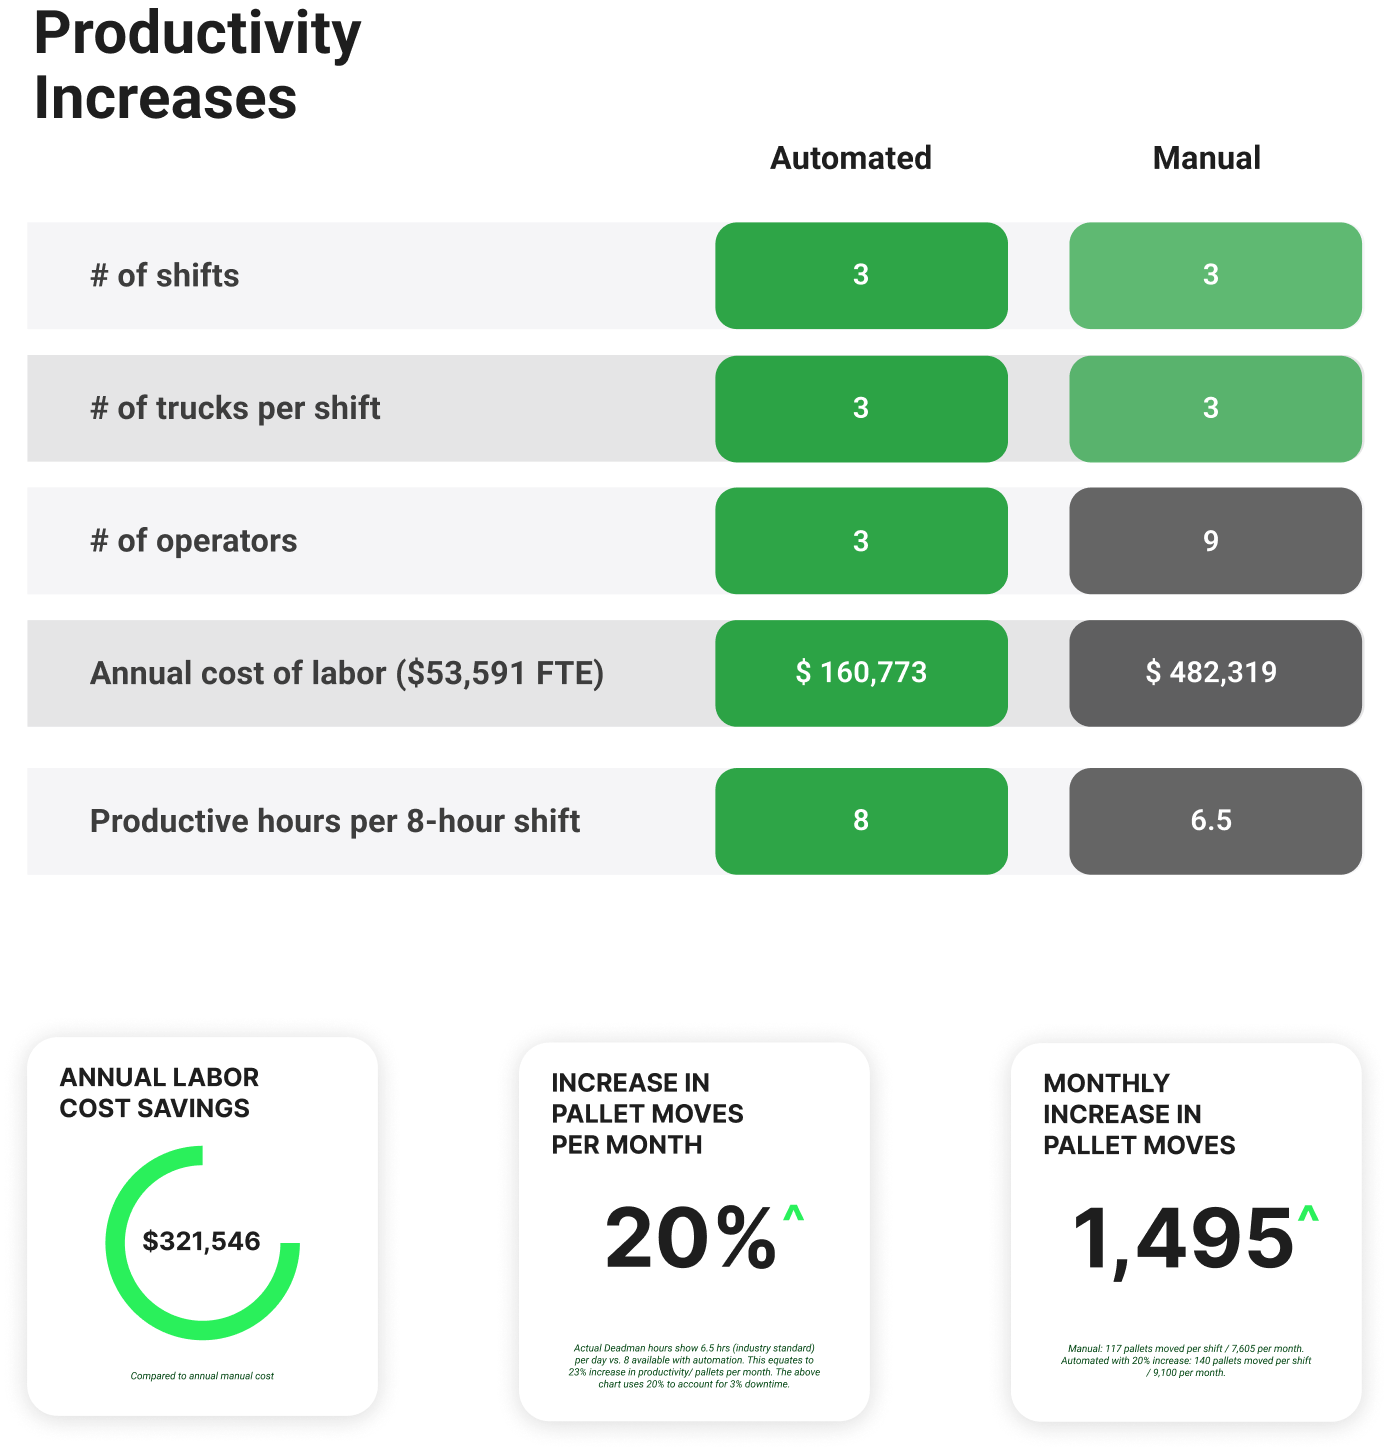Screen dimensions: 1389x1452
Task: Click the "Compared to annual manual cost" footnote
Action: click(x=202, y=1376)
